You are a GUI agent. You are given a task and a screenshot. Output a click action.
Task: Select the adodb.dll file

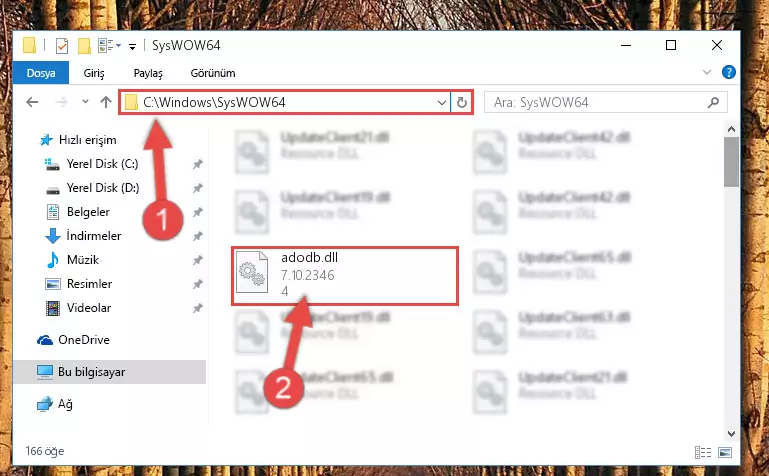pyautogui.click(x=345, y=276)
